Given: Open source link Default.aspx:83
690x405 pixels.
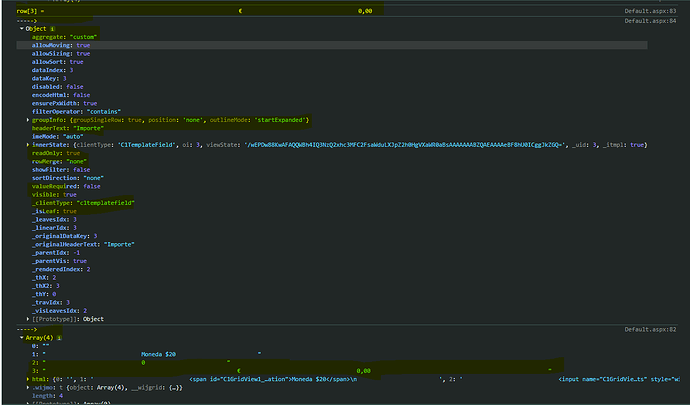Looking at the screenshot, I should 650,11.
